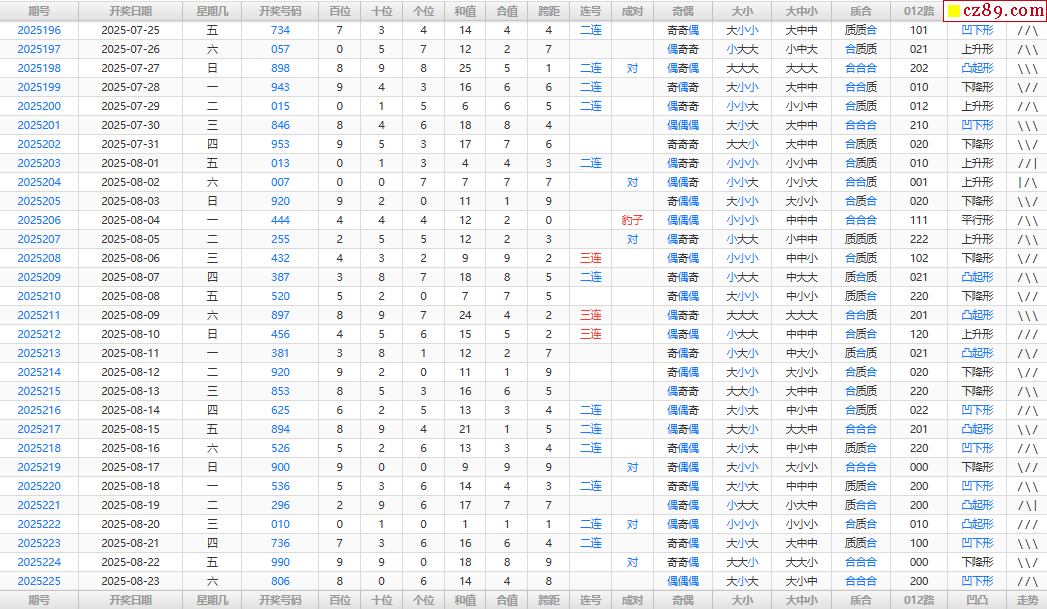1047x609 pixels.
Task: Click the 大中小 header in bottom row
Action: [801, 600]
